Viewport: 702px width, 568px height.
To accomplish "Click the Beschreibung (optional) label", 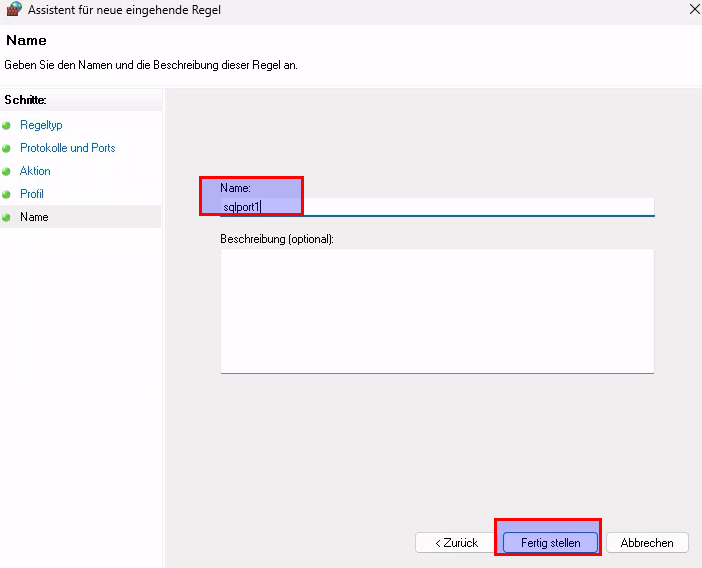I will click(277, 240).
